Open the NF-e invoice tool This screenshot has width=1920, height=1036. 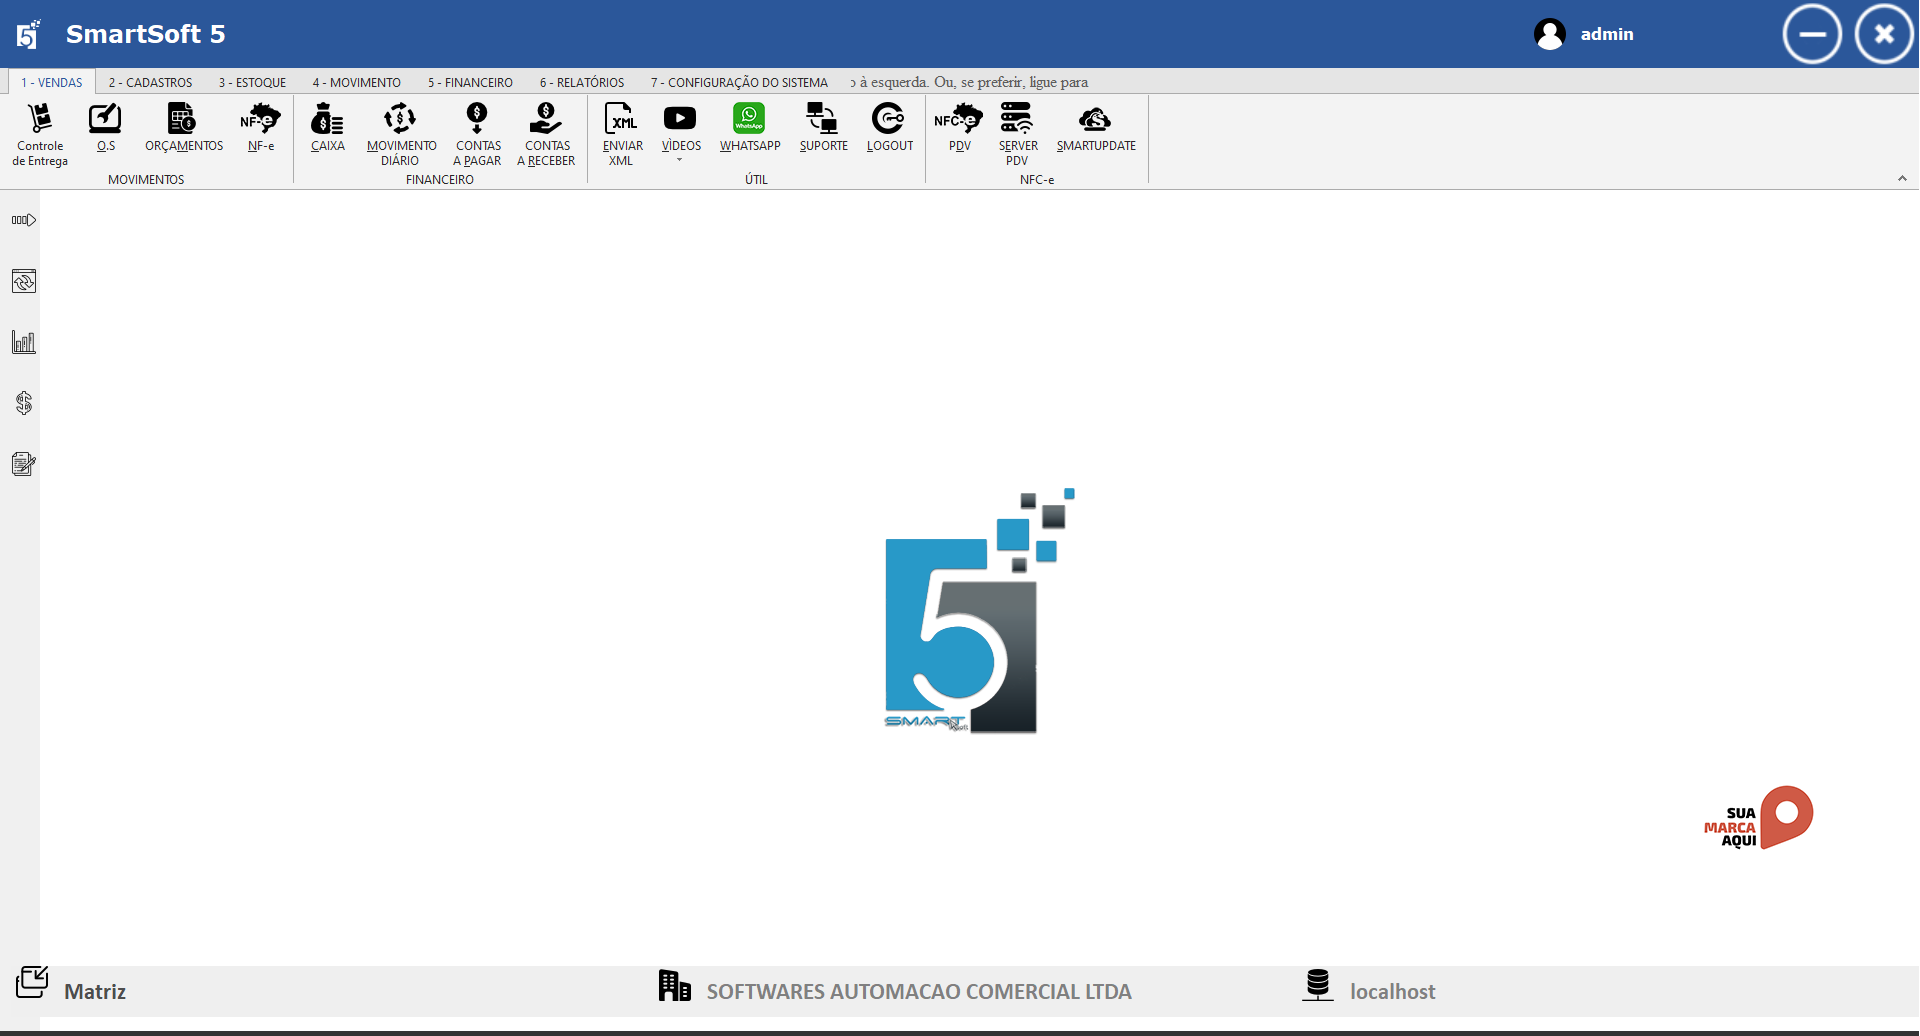(x=261, y=127)
